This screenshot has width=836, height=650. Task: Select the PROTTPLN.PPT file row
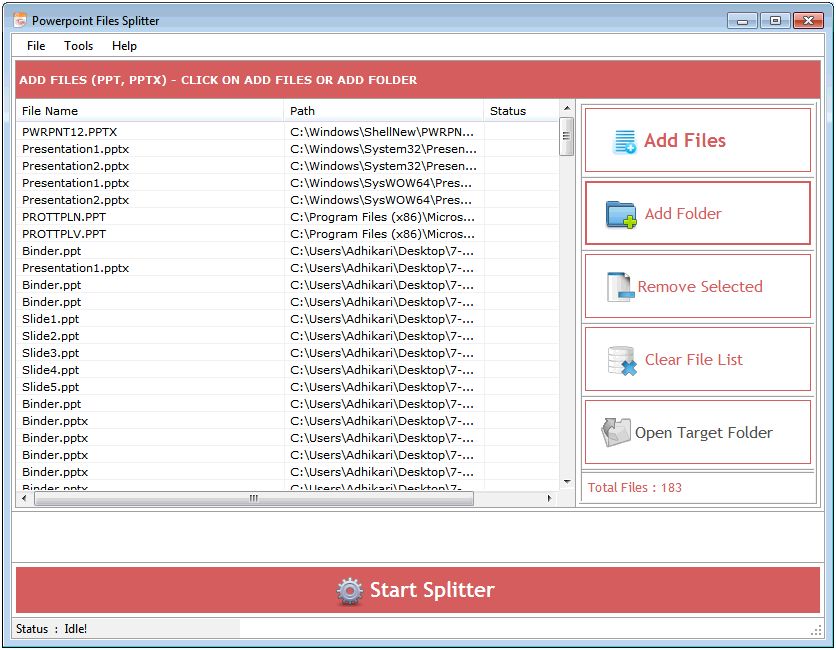[288, 217]
